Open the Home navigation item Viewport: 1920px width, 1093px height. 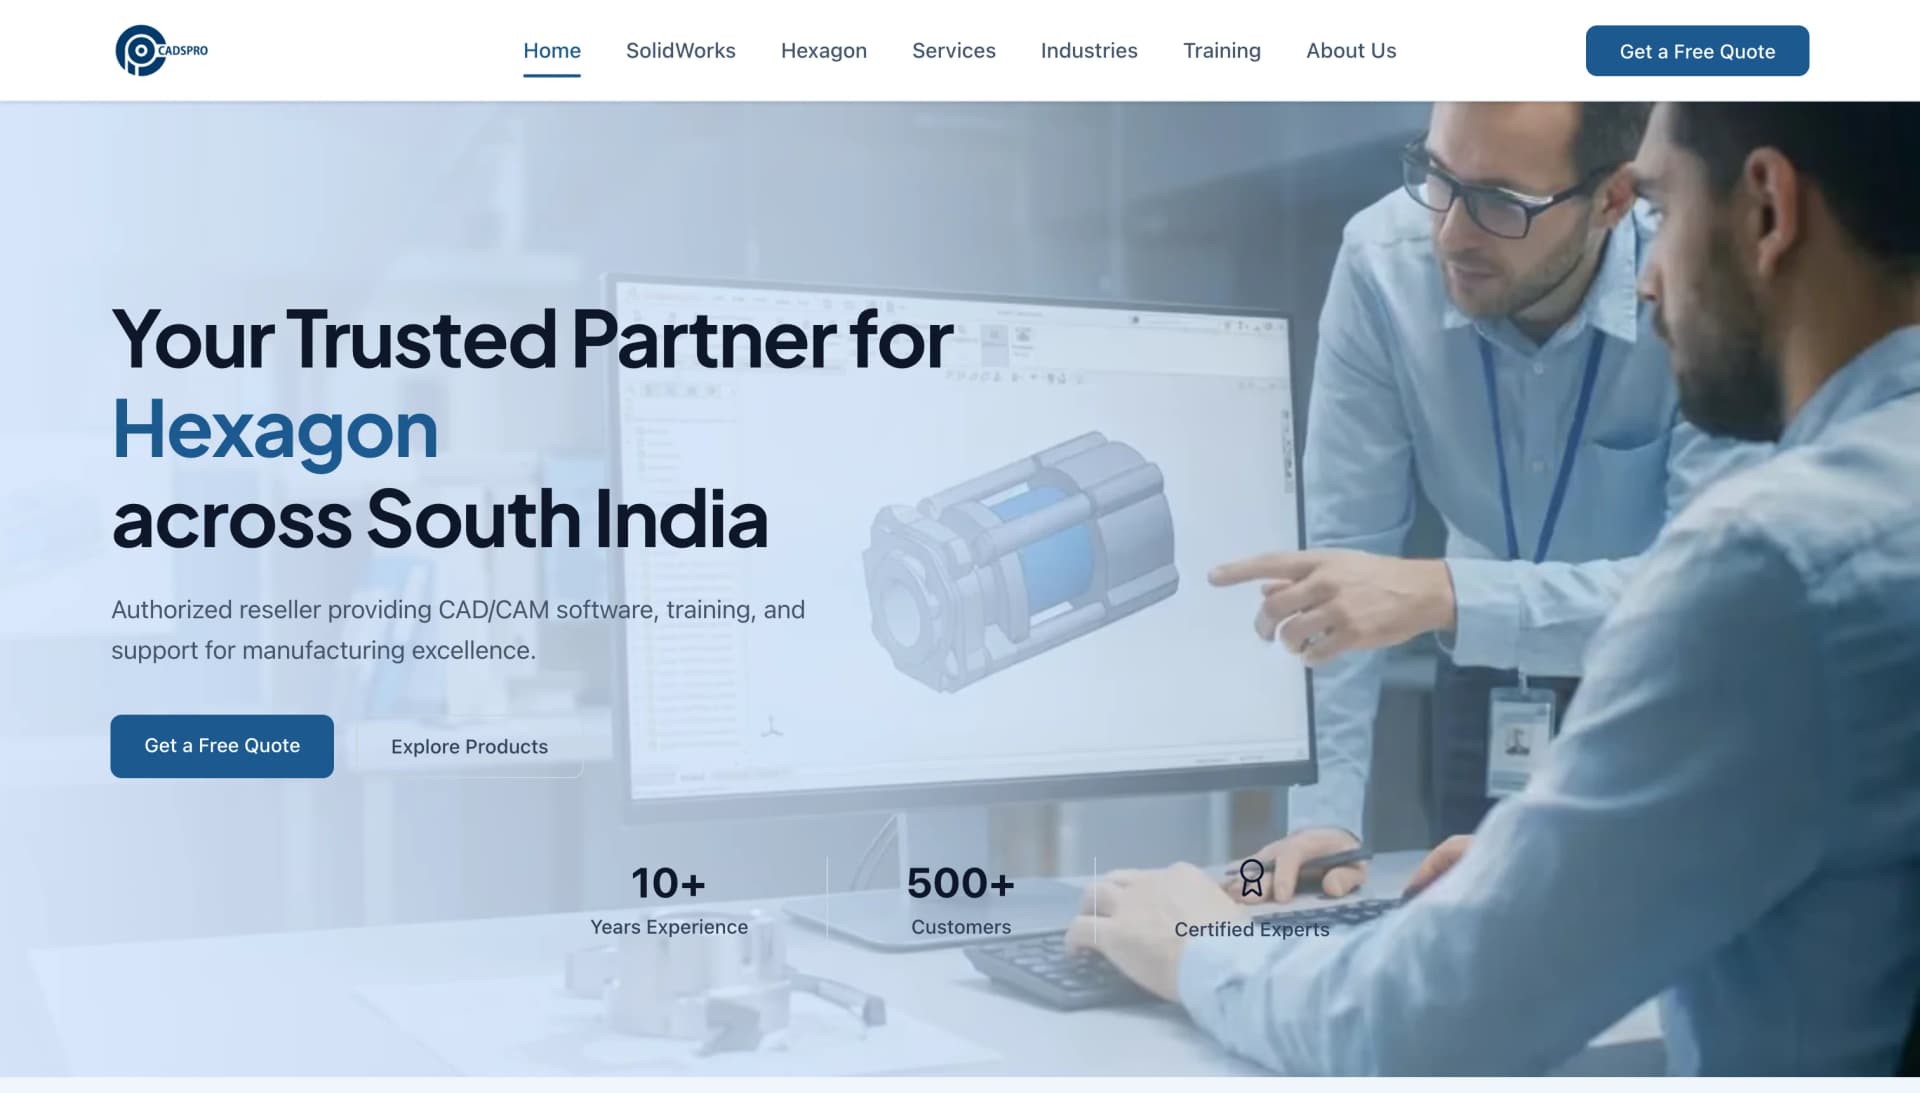[552, 50]
